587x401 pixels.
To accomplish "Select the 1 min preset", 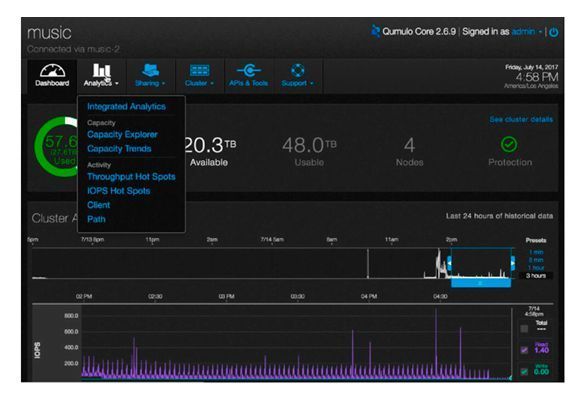I will click(536, 252).
